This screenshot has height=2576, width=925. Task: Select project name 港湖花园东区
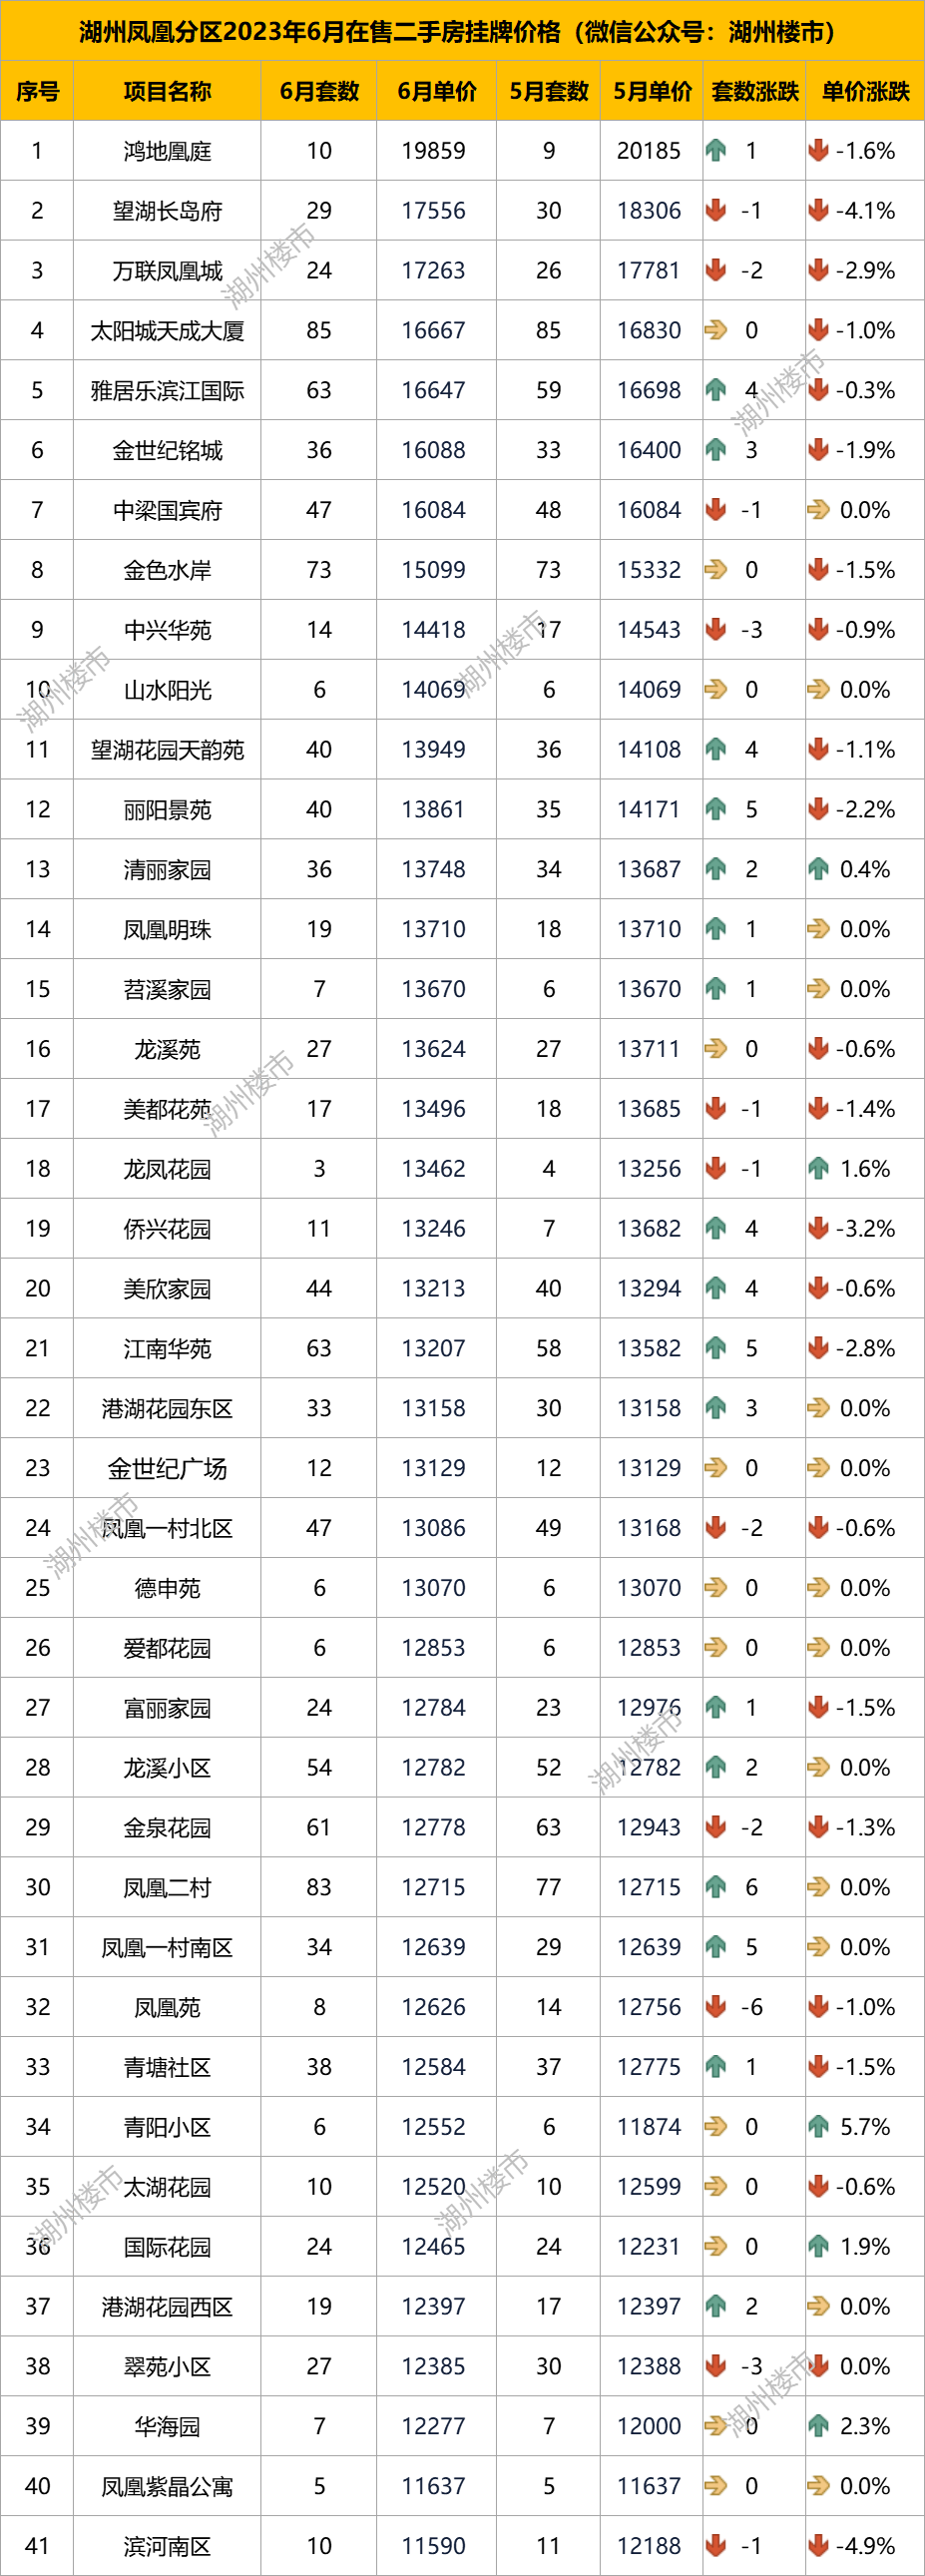(x=167, y=1409)
